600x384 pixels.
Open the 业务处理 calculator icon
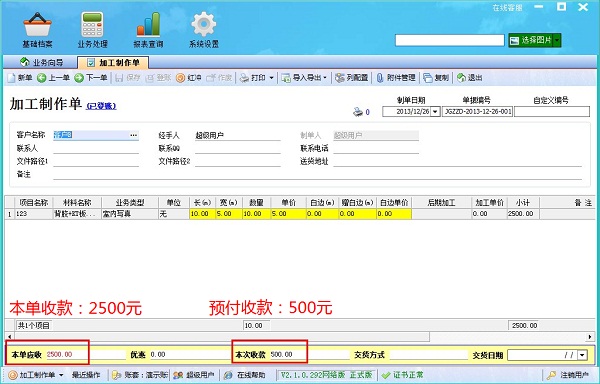pos(92,30)
